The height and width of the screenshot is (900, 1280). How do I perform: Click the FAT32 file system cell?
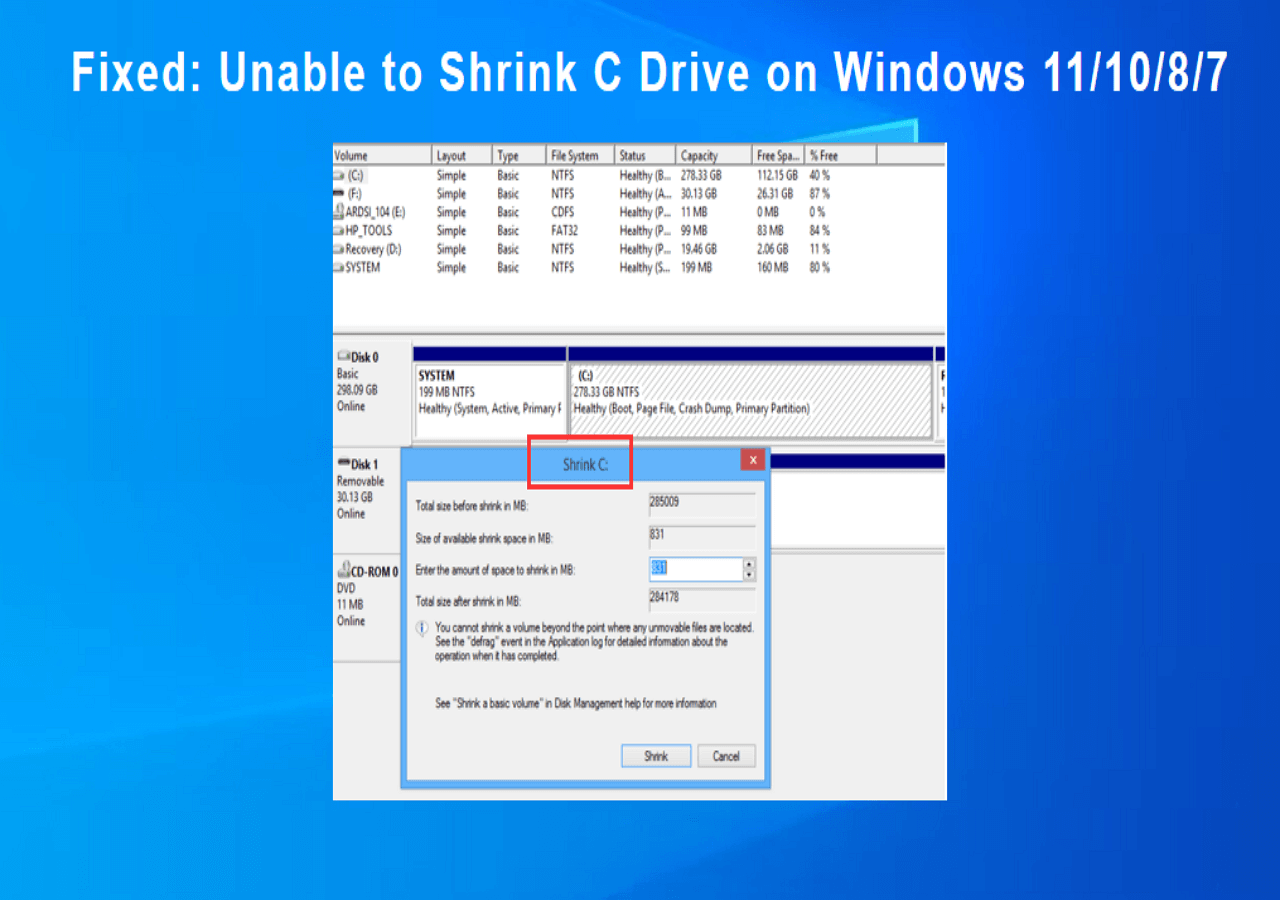[x=564, y=230]
